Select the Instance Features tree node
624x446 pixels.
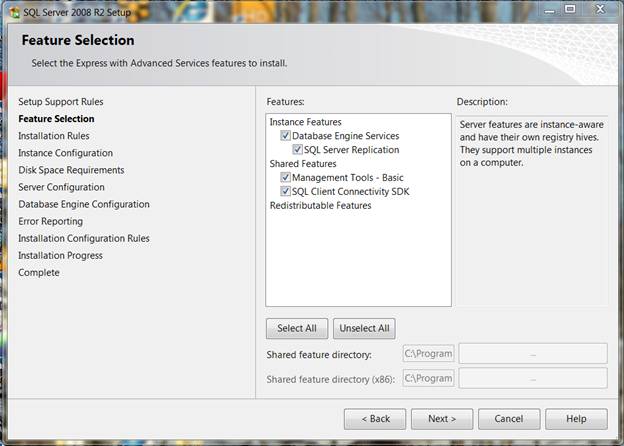pyautogui.click(x=306, y=122)
